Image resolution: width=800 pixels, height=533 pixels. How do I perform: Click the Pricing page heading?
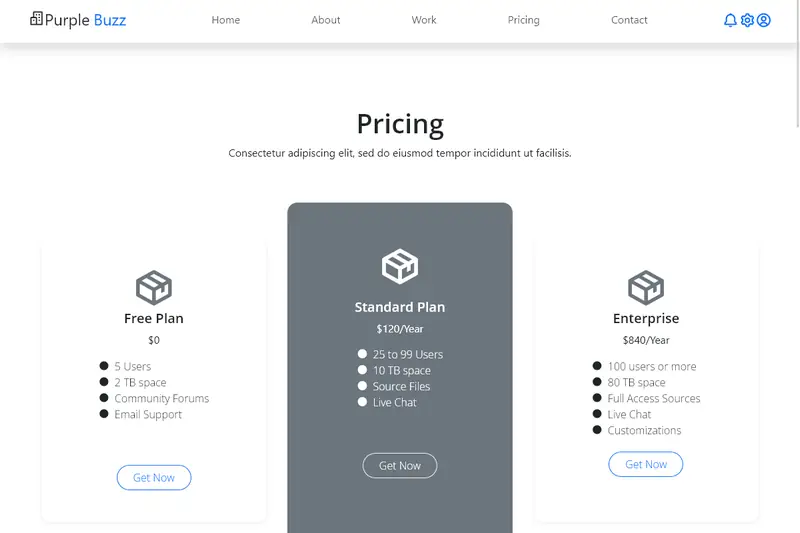coord(400,124)
